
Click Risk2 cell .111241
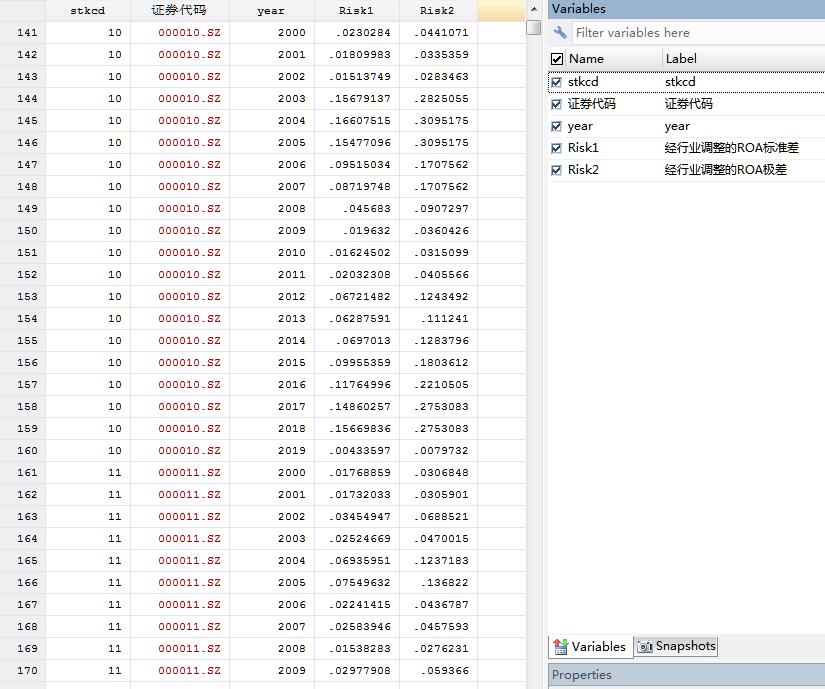[x=438, y=319]
